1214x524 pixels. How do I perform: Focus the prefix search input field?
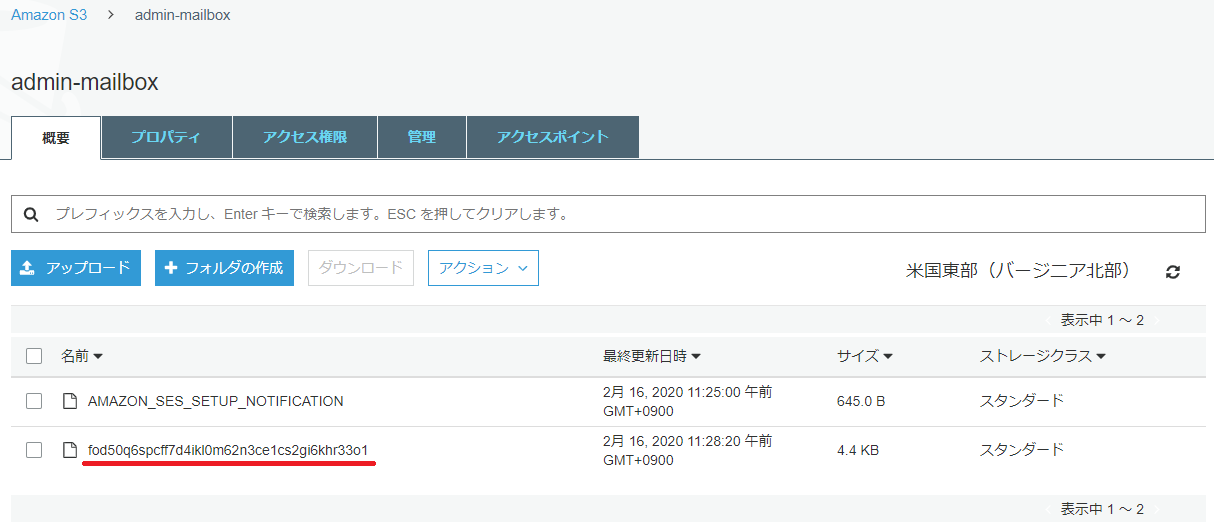[x=608, y=214]
